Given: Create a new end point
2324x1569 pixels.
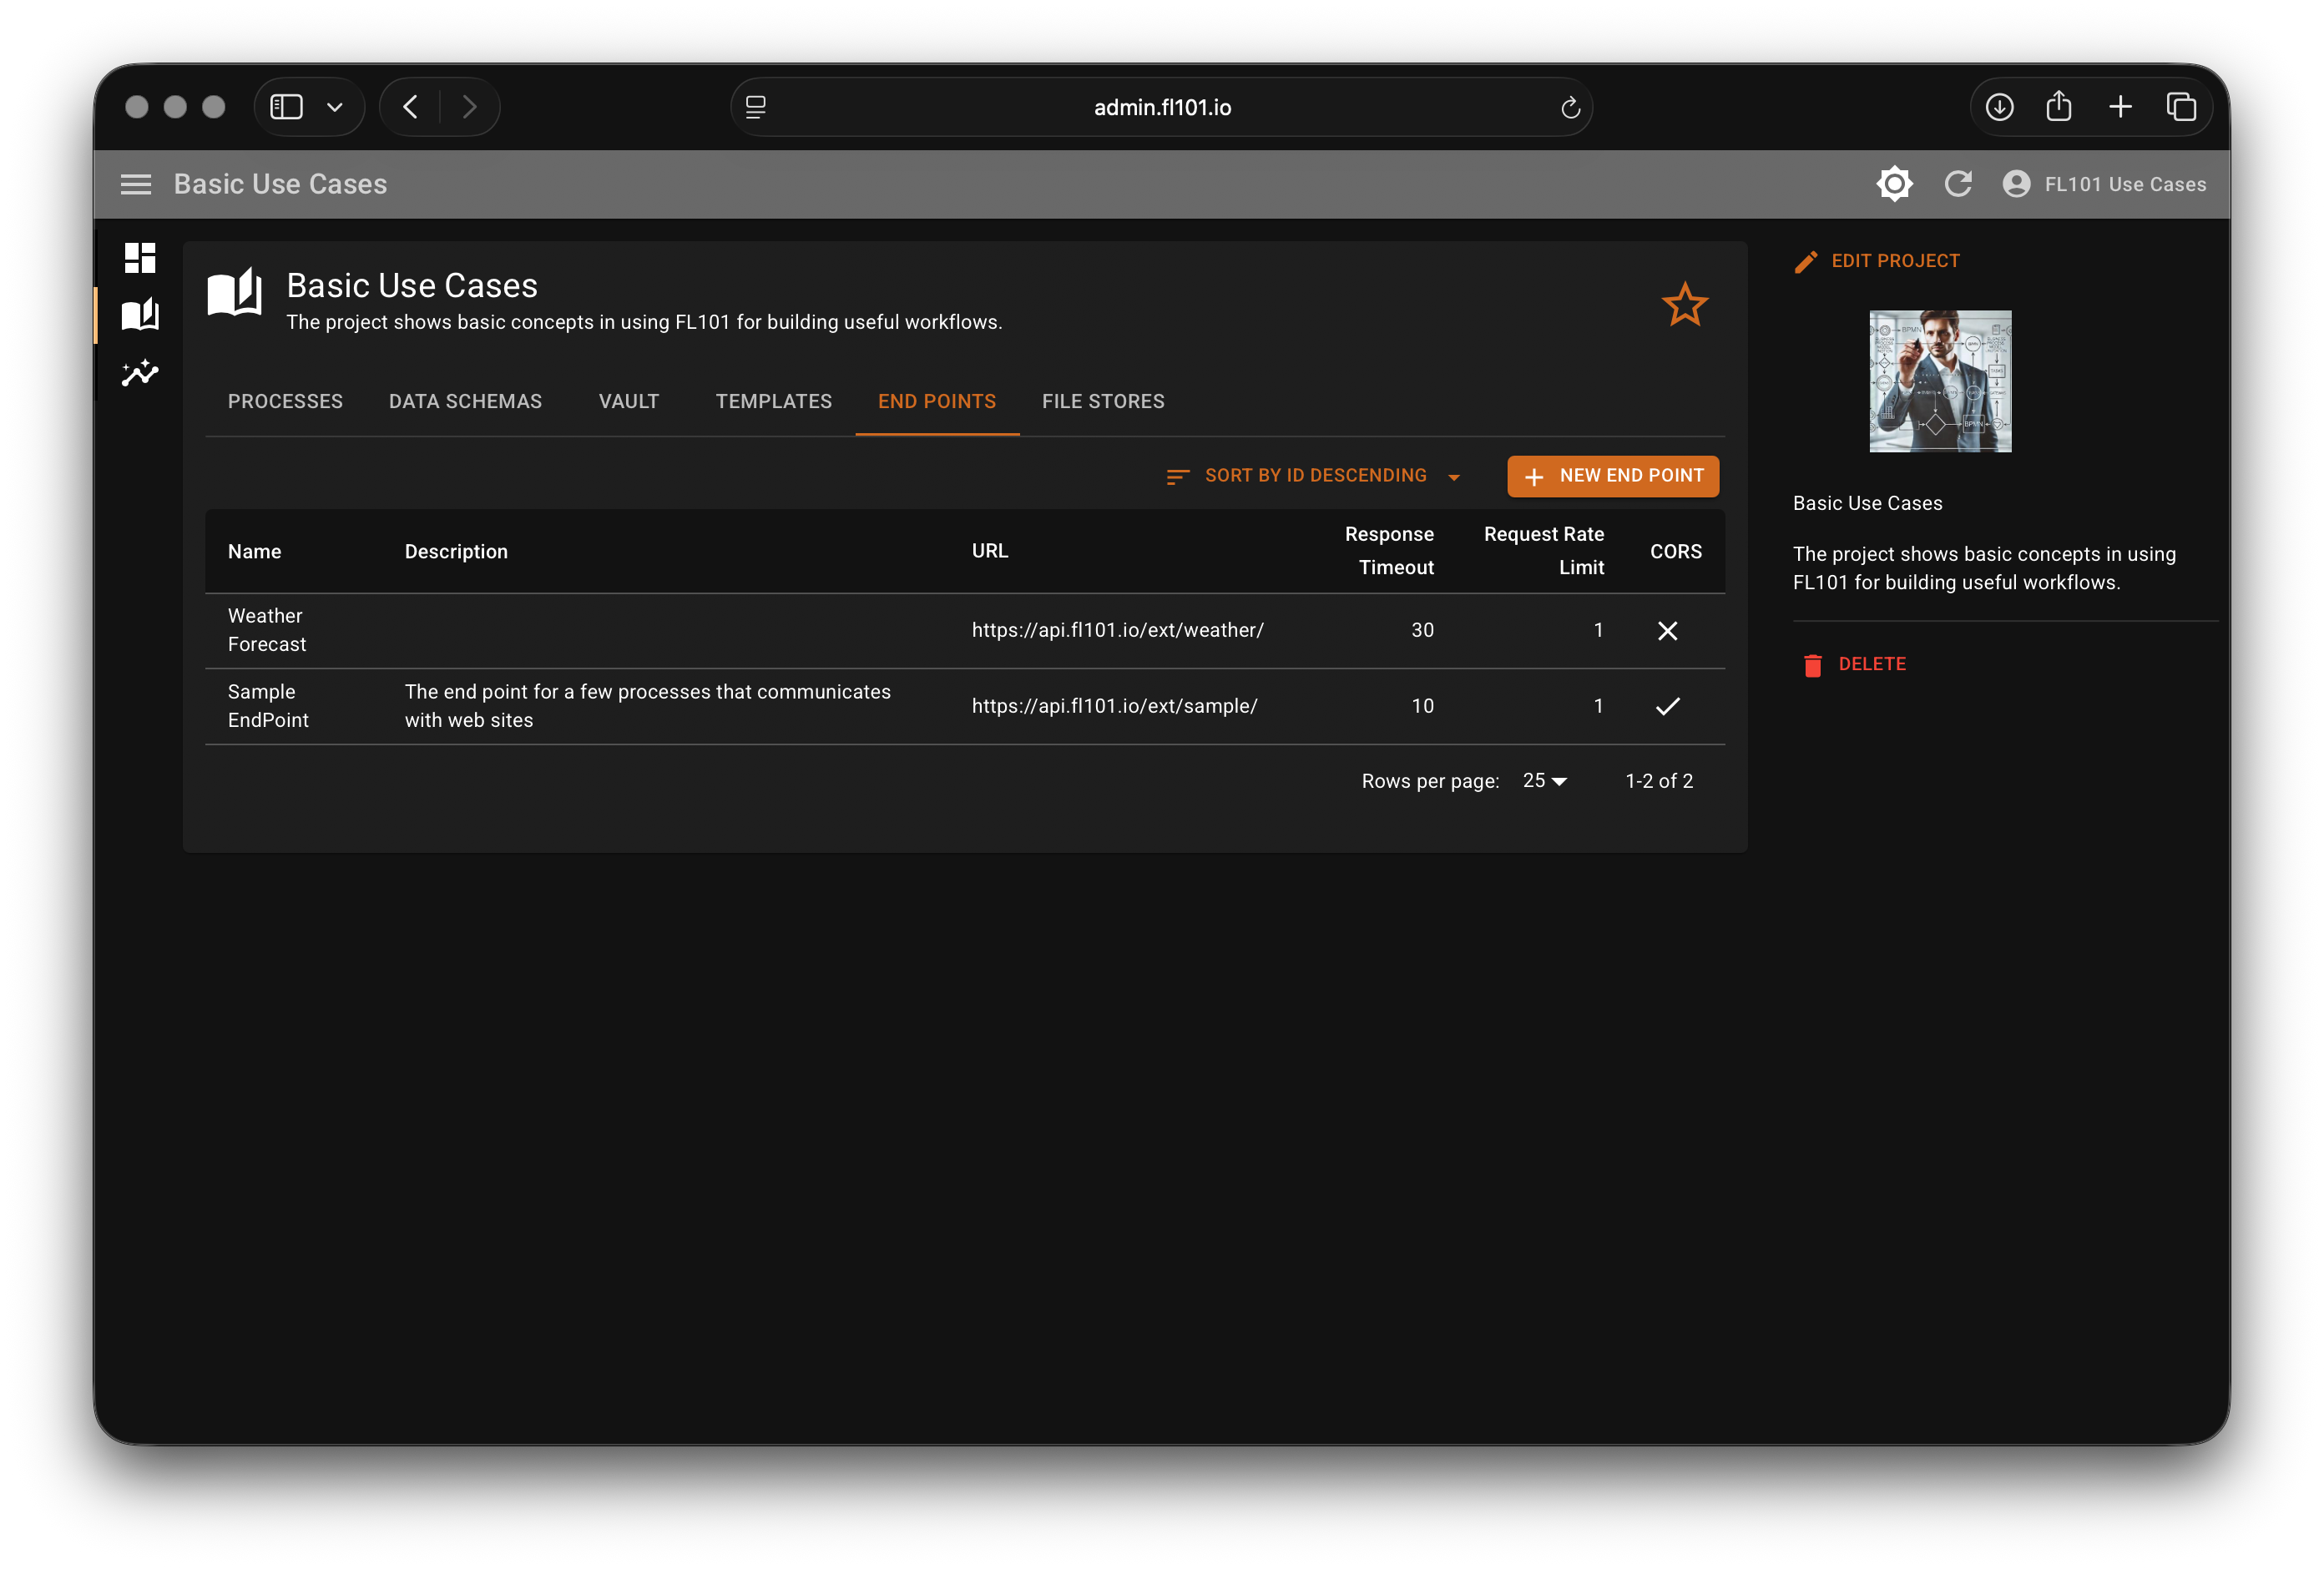Looking at the screenshot, I should point(1612,475).
